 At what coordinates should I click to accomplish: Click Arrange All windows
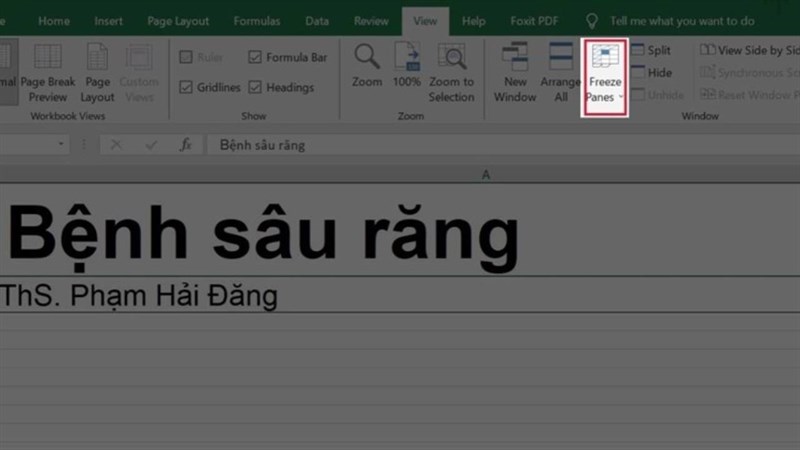pyautogui.click(x=560, y=72)
